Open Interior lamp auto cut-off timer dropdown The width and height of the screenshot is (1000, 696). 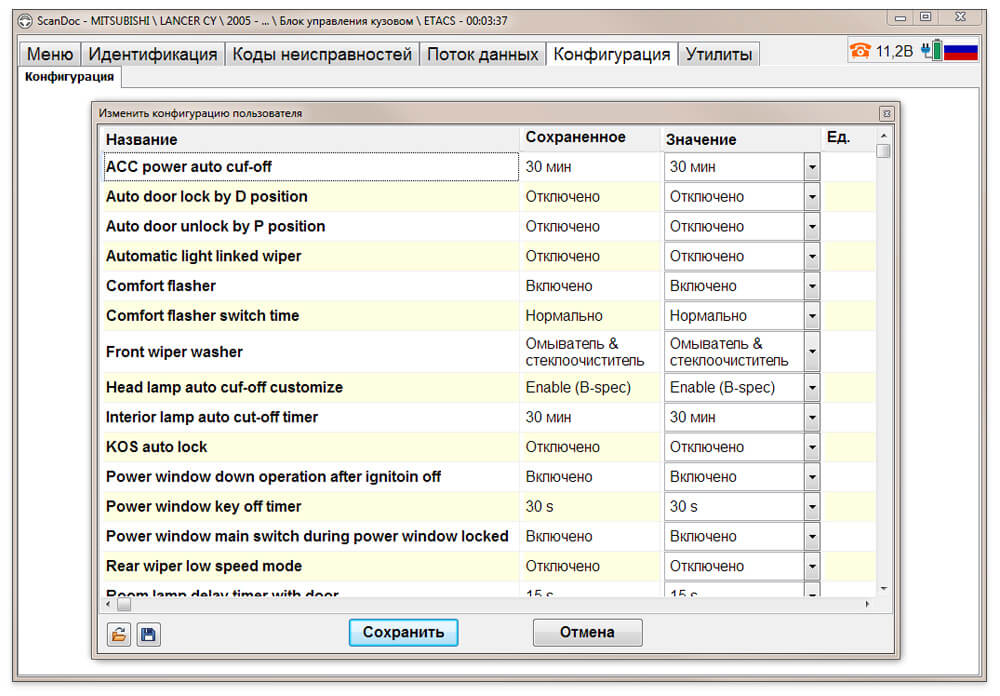[x=812, y=418]
